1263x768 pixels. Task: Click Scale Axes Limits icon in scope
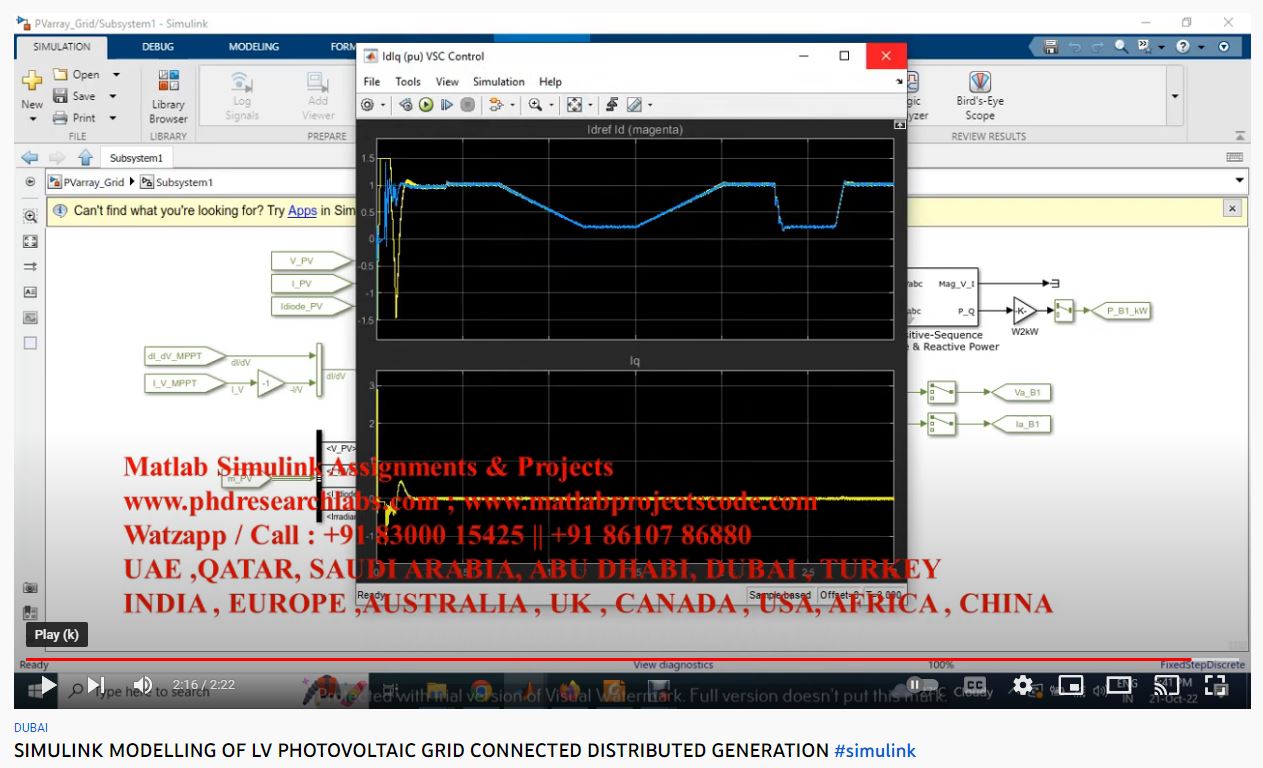(x=574, y=104)
